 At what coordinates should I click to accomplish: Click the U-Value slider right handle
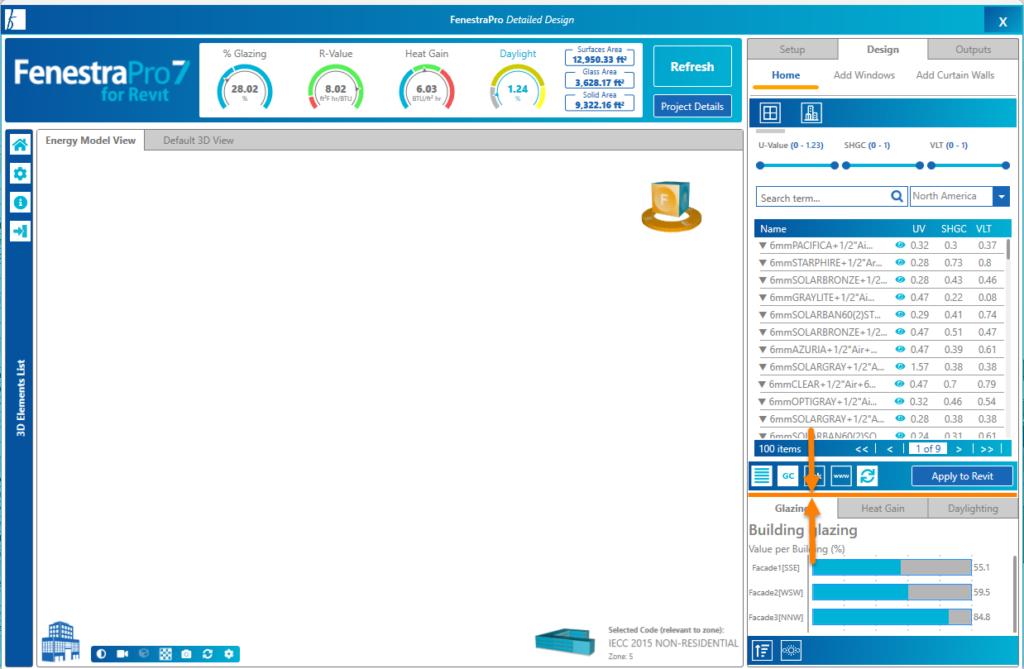tap(834, 165)
